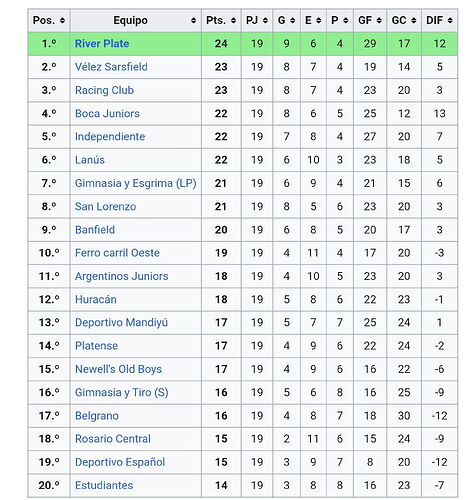The height and width of the screenshot is (500, 473).
Task: Click the Pts. column sort icon
Action: click(x=233, y=21)
